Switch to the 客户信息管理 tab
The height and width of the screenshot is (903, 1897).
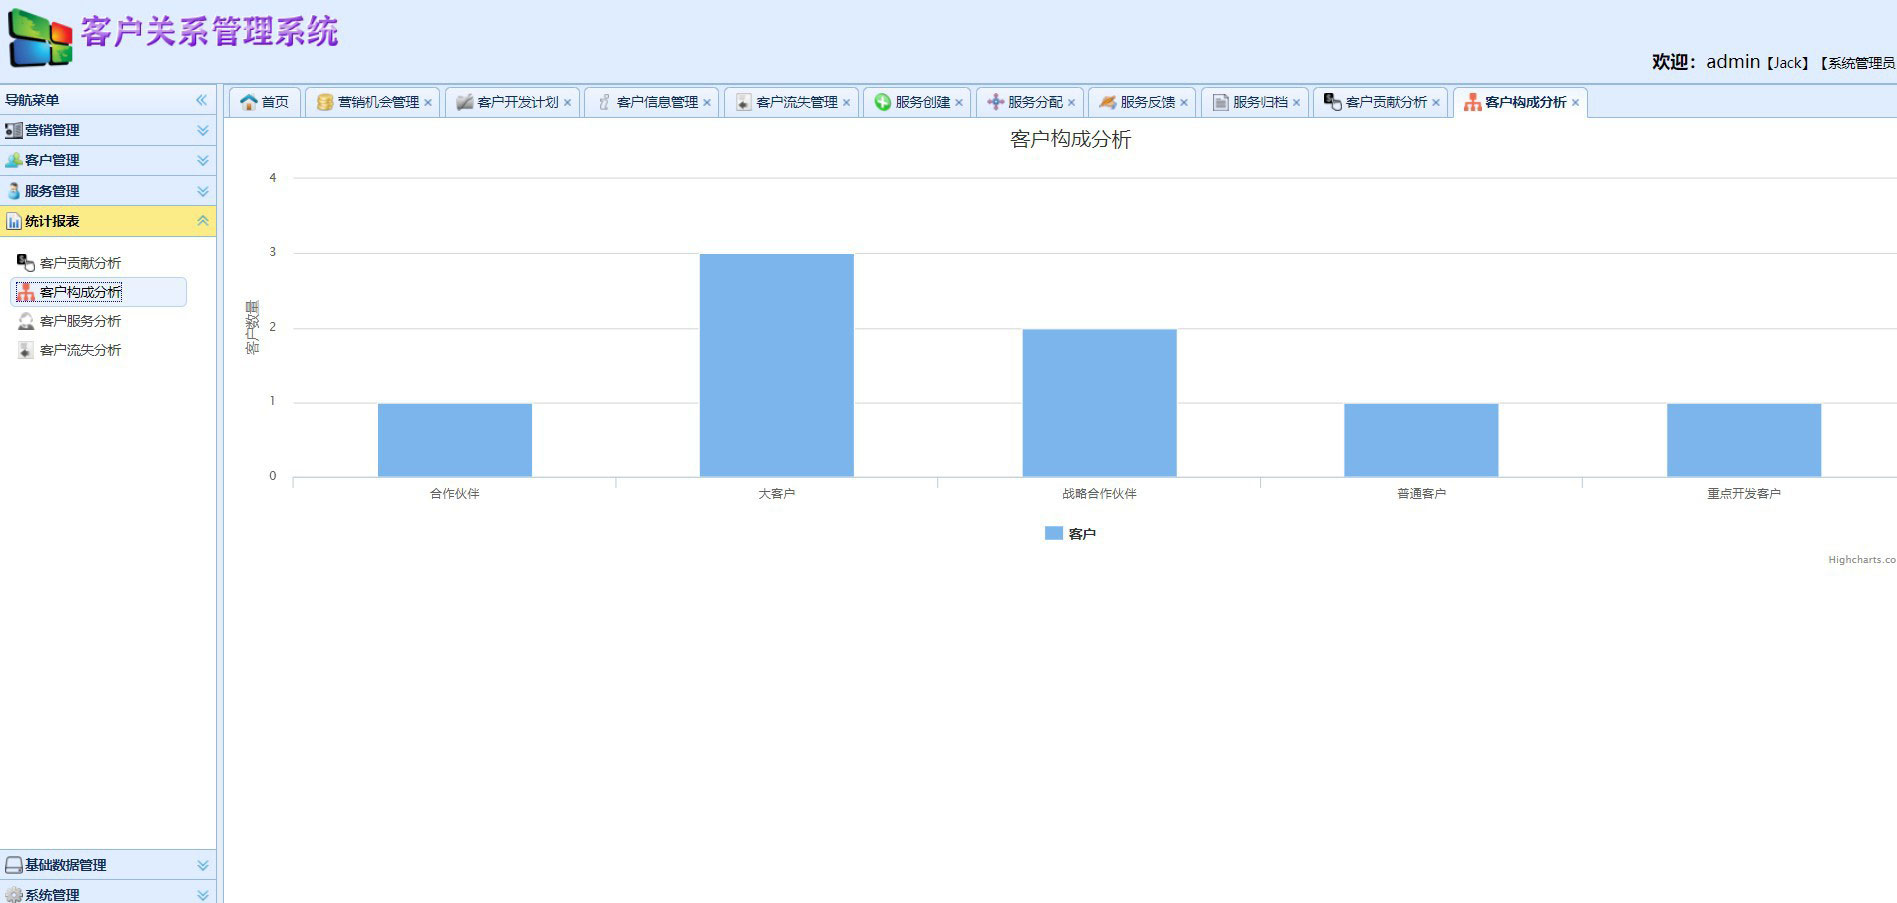click(x=656, y=102)
